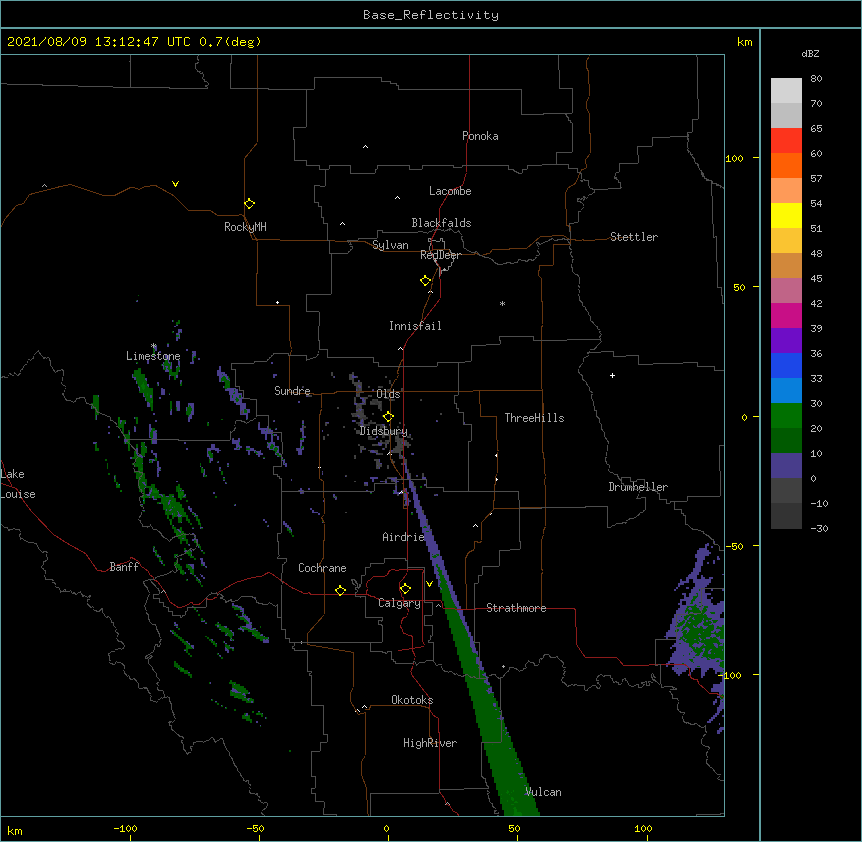The width and height of the screenshot is (862, 842).
Task: Click the asterisk marker above Limestone
Action: coord(154,346)
